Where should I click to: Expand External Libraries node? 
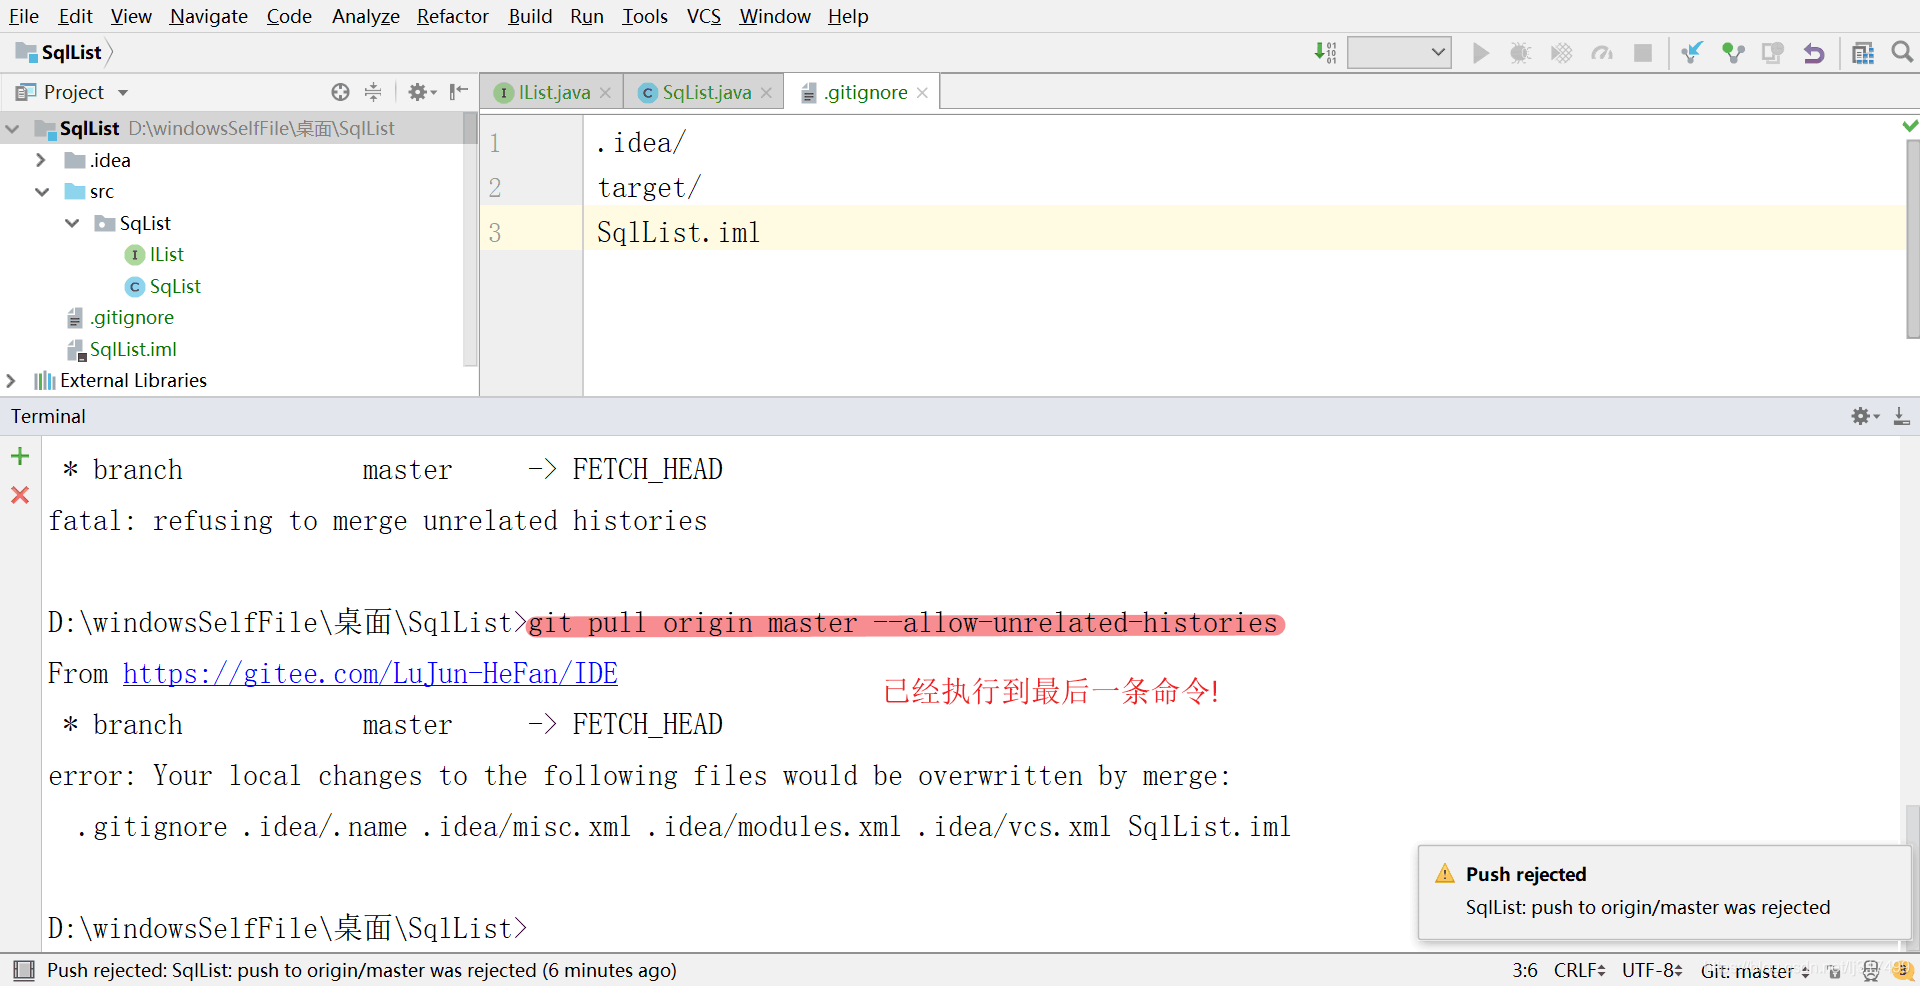point(11,380)
